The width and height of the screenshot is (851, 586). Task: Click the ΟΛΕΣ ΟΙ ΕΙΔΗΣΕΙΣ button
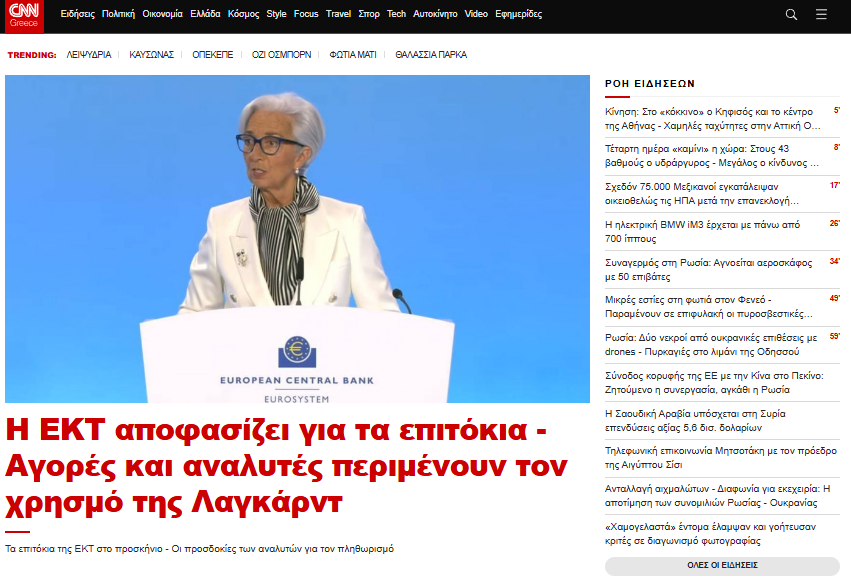(722, 565)
